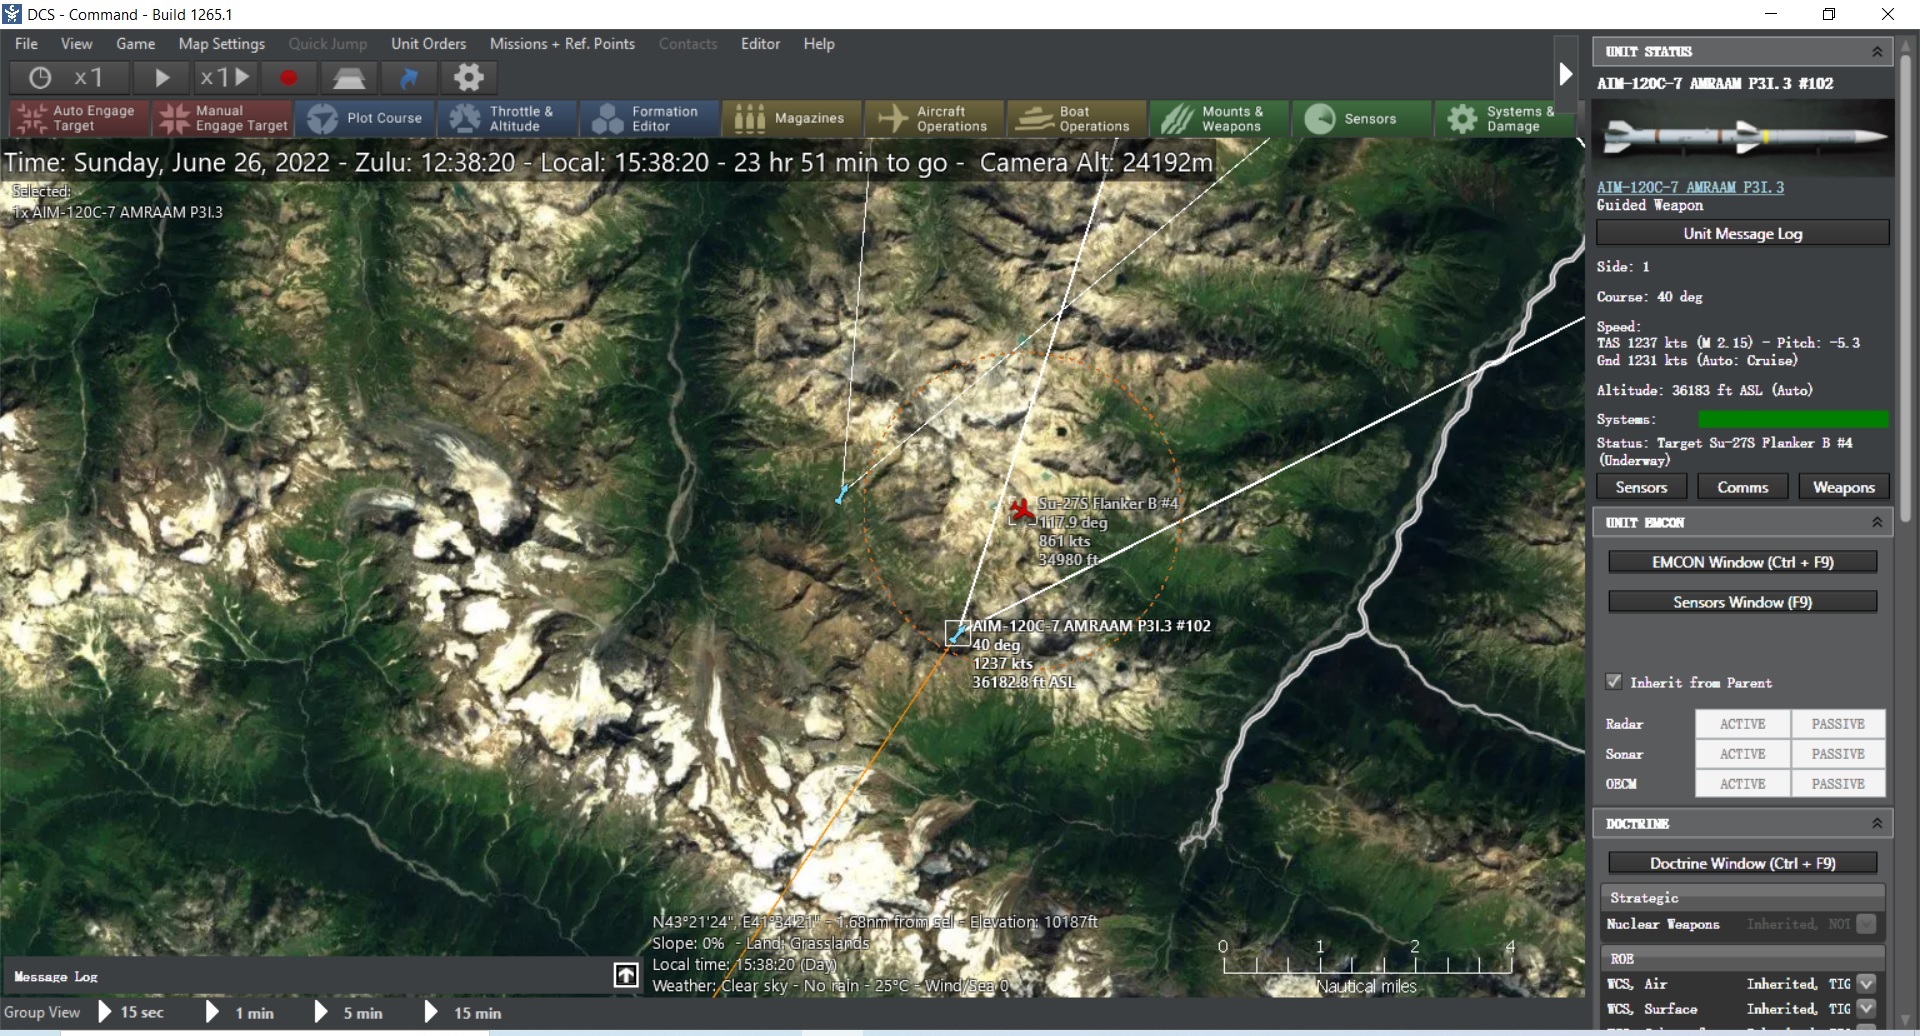Open AIM-120C-7 AMRAAM P3I.3 database link
The height and width of the screenshot is (1036, 1920).
(1690, 187)
